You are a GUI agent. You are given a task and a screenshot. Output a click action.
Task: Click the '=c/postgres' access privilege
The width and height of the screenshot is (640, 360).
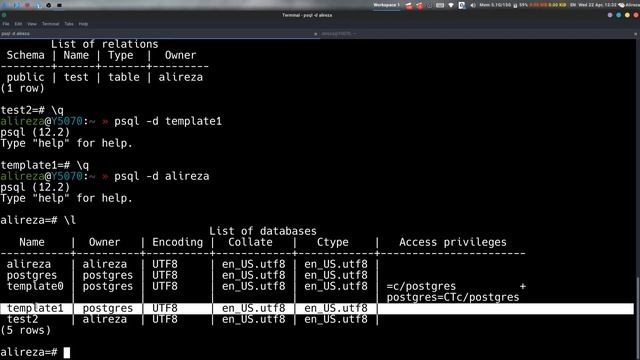421,286
